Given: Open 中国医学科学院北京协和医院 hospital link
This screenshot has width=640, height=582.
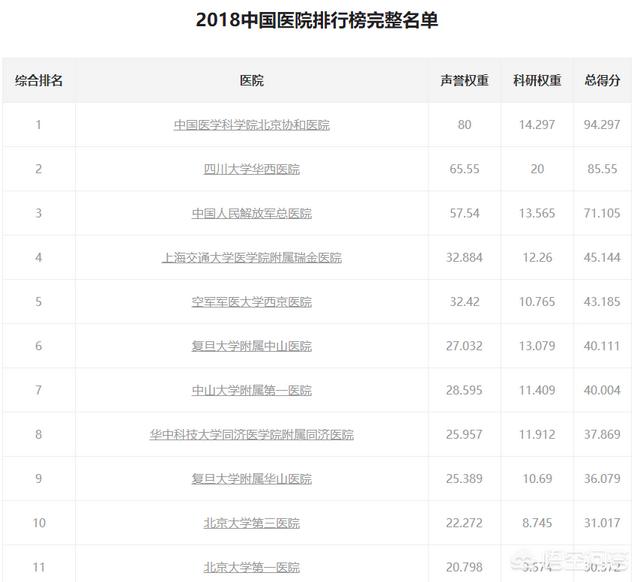Looking at the screenshot, I should [x=252, y=124].
